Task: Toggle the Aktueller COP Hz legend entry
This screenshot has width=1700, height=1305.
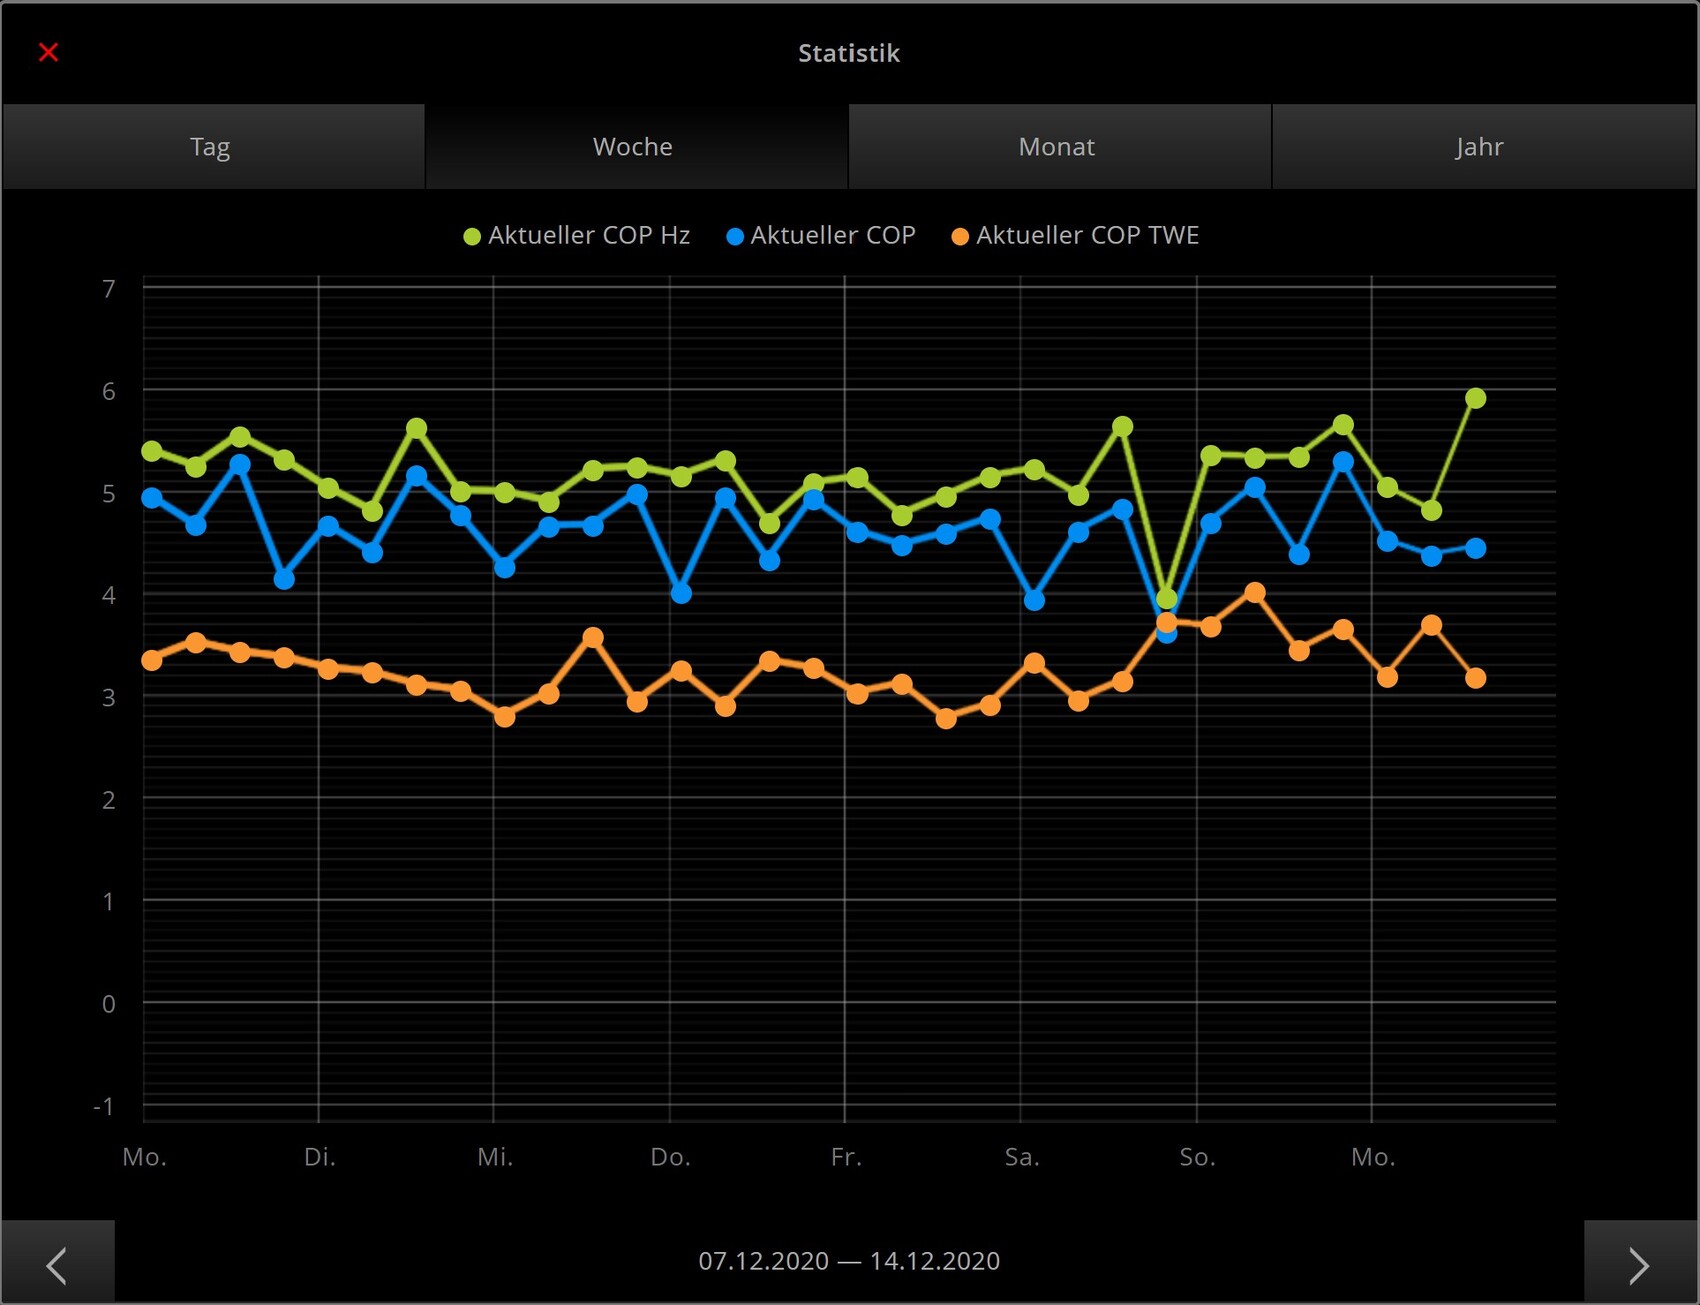Action: tap(588, 236)
